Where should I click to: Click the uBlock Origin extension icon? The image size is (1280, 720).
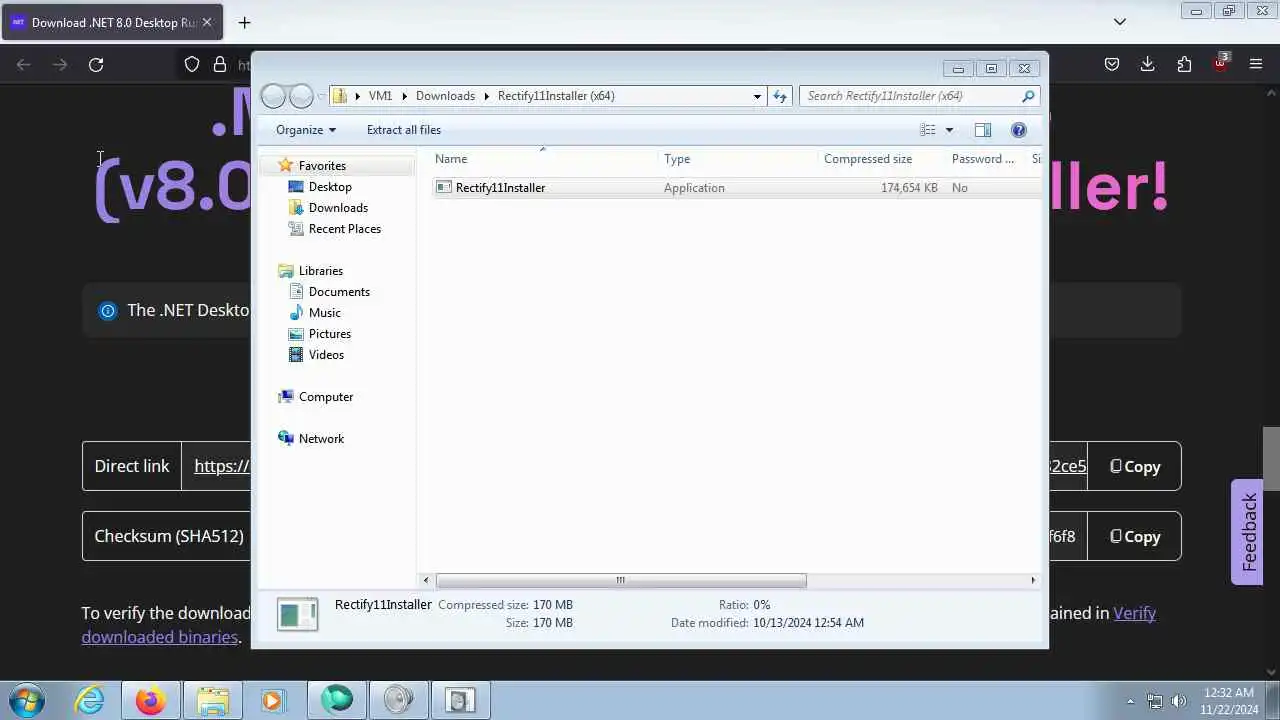[x=1221, y=63]
